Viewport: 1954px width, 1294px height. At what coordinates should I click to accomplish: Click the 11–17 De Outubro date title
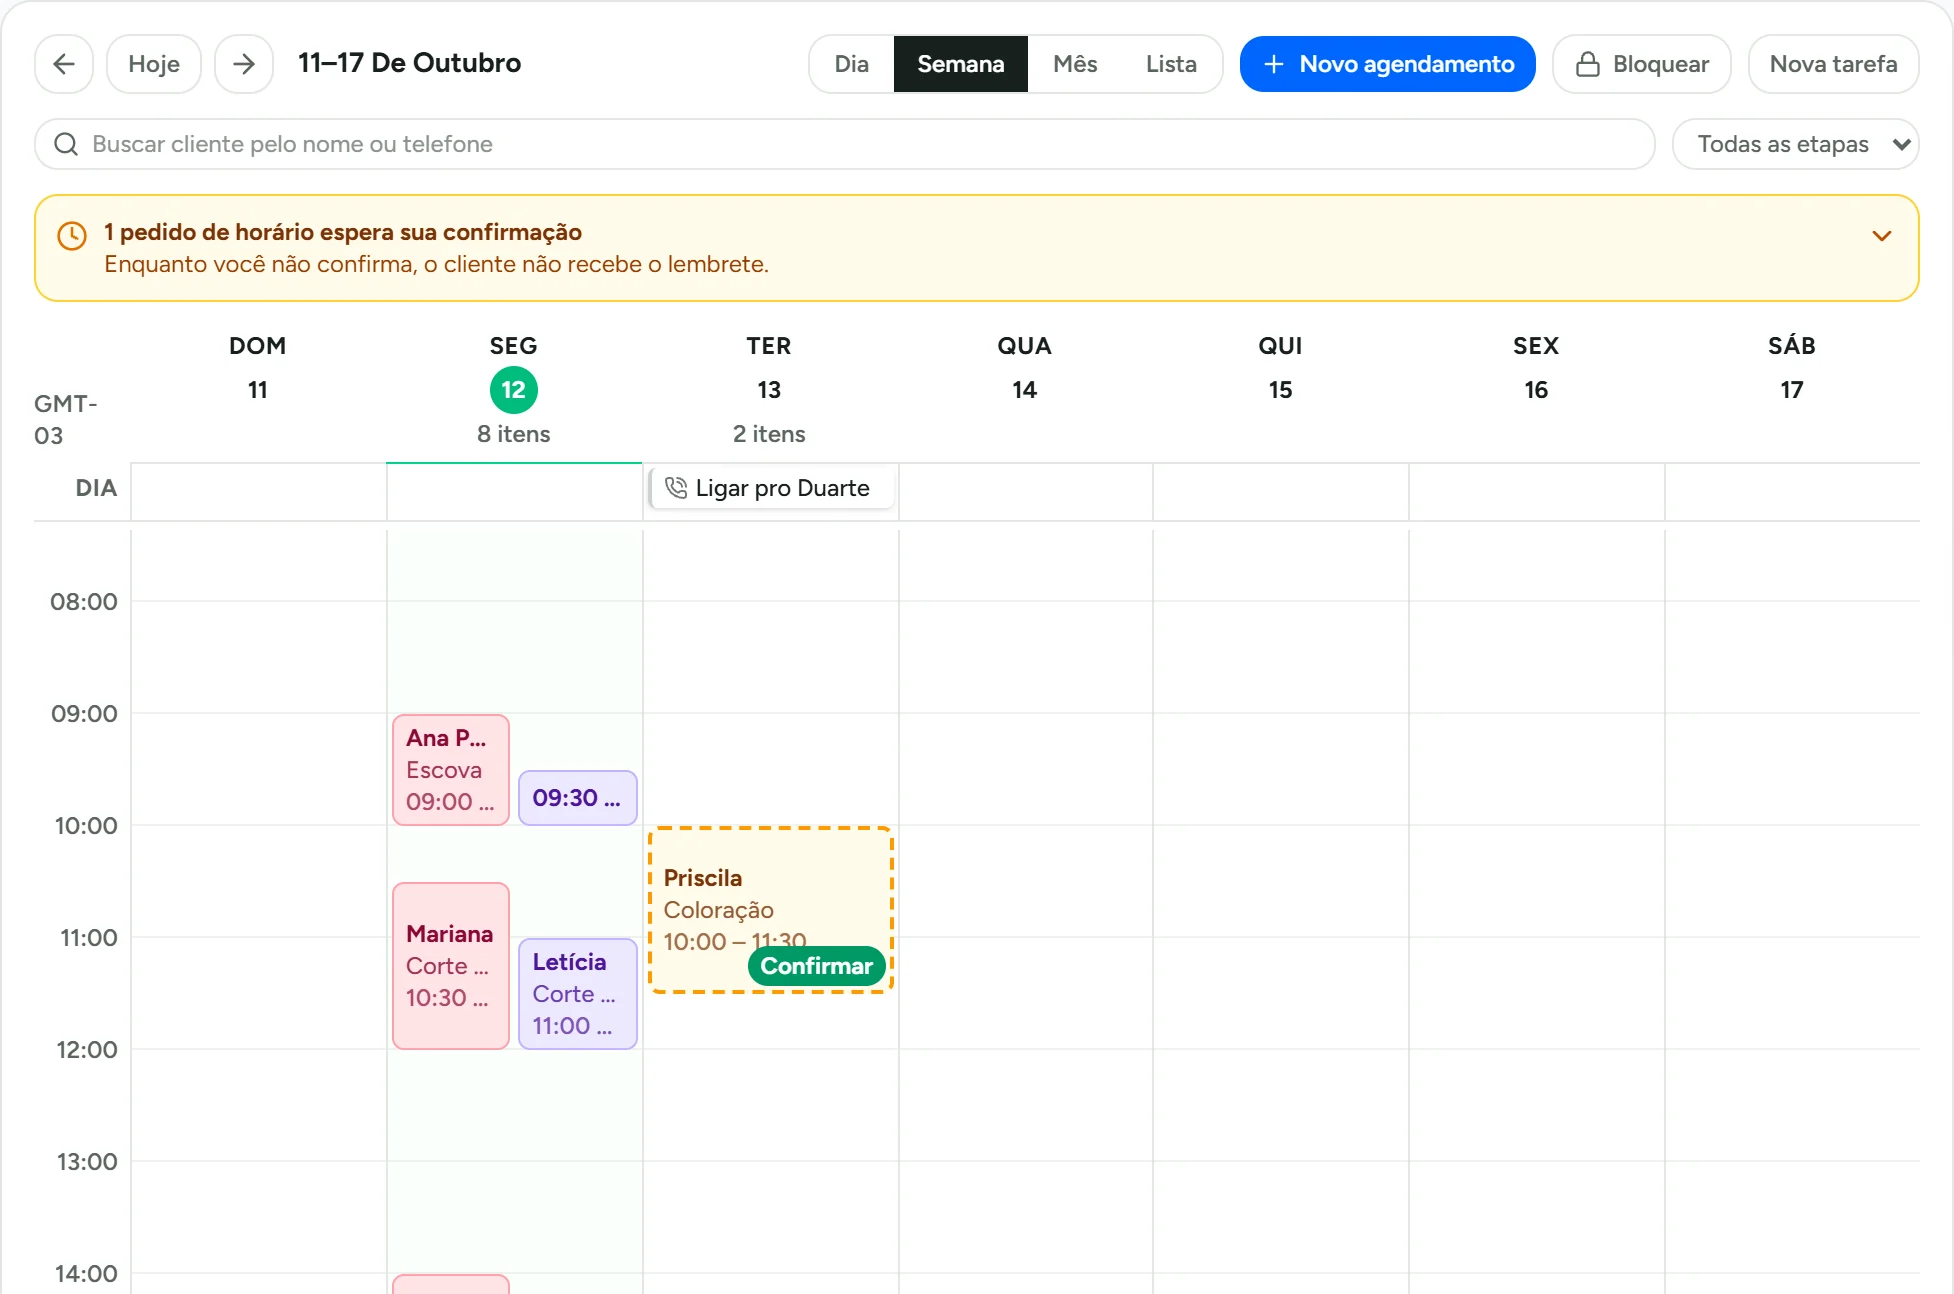click(410, 63)
